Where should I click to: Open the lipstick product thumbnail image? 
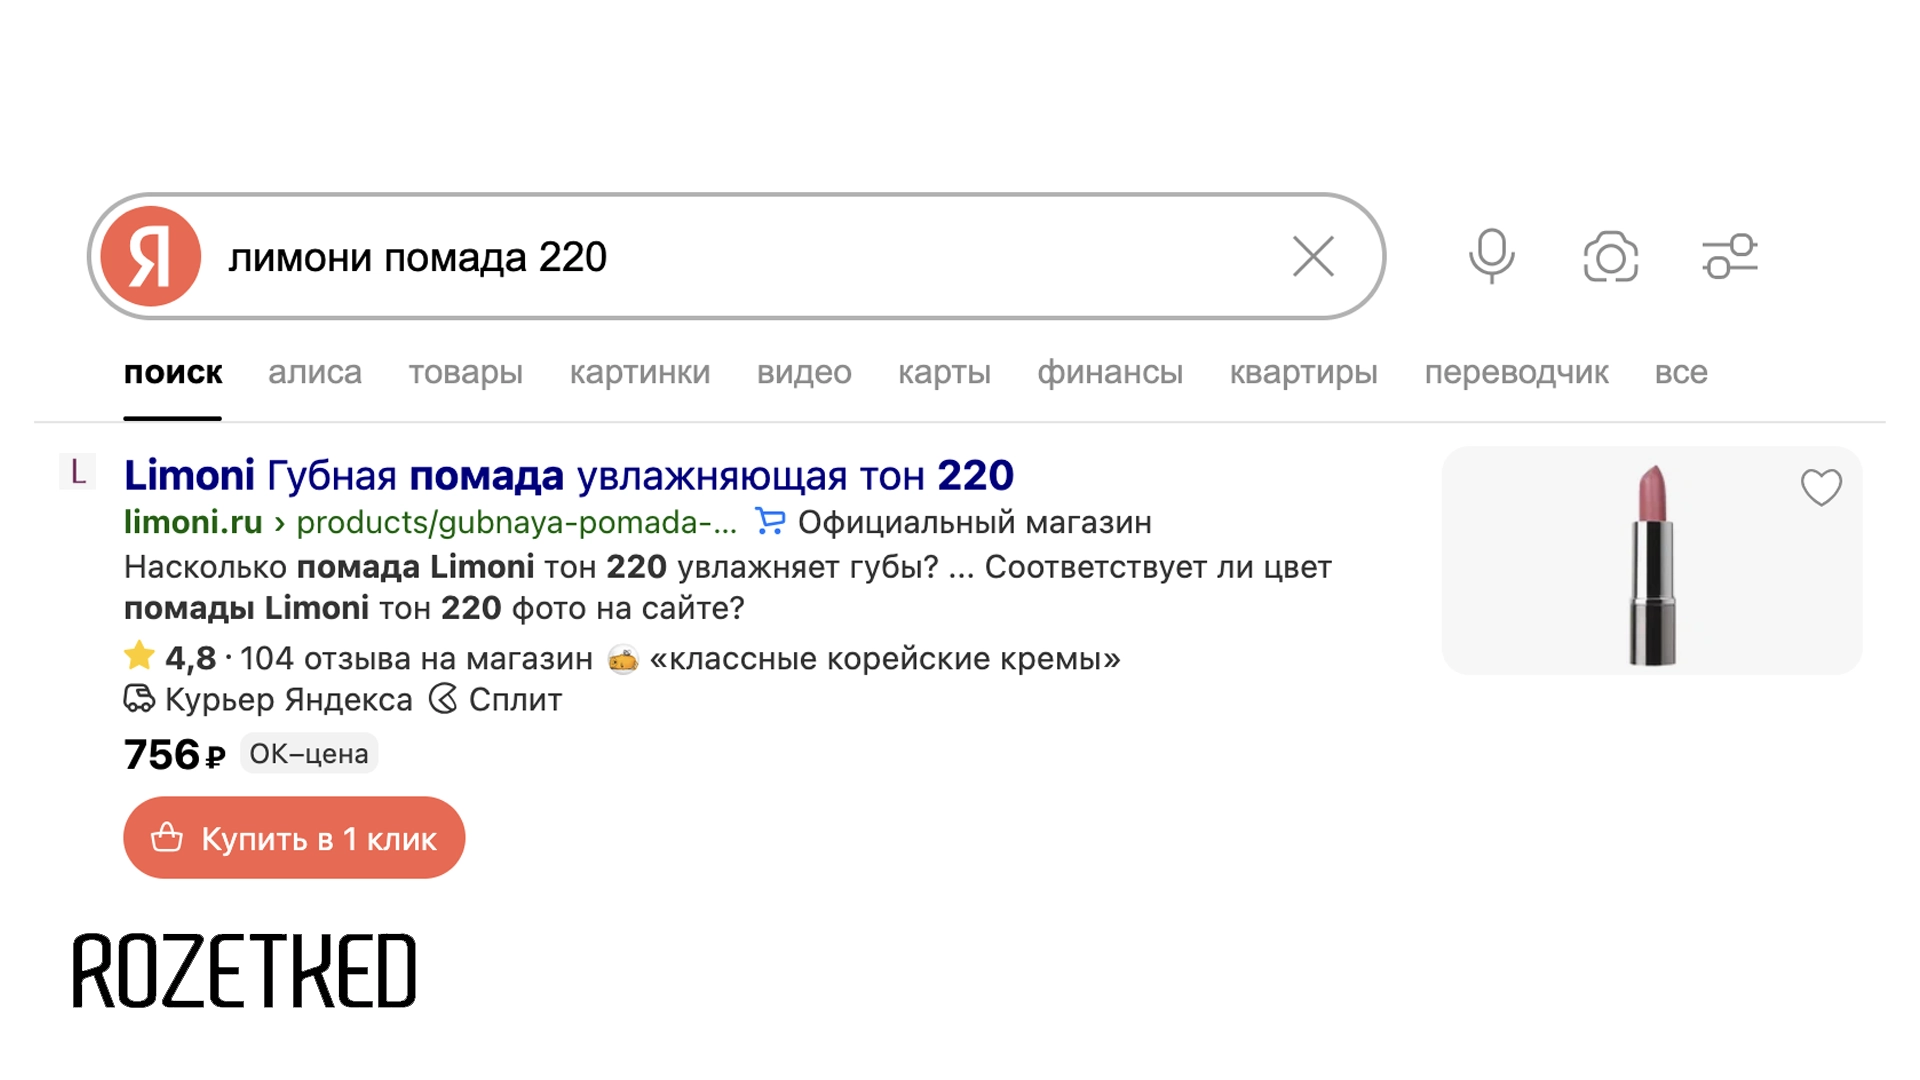coord(1651,562)
